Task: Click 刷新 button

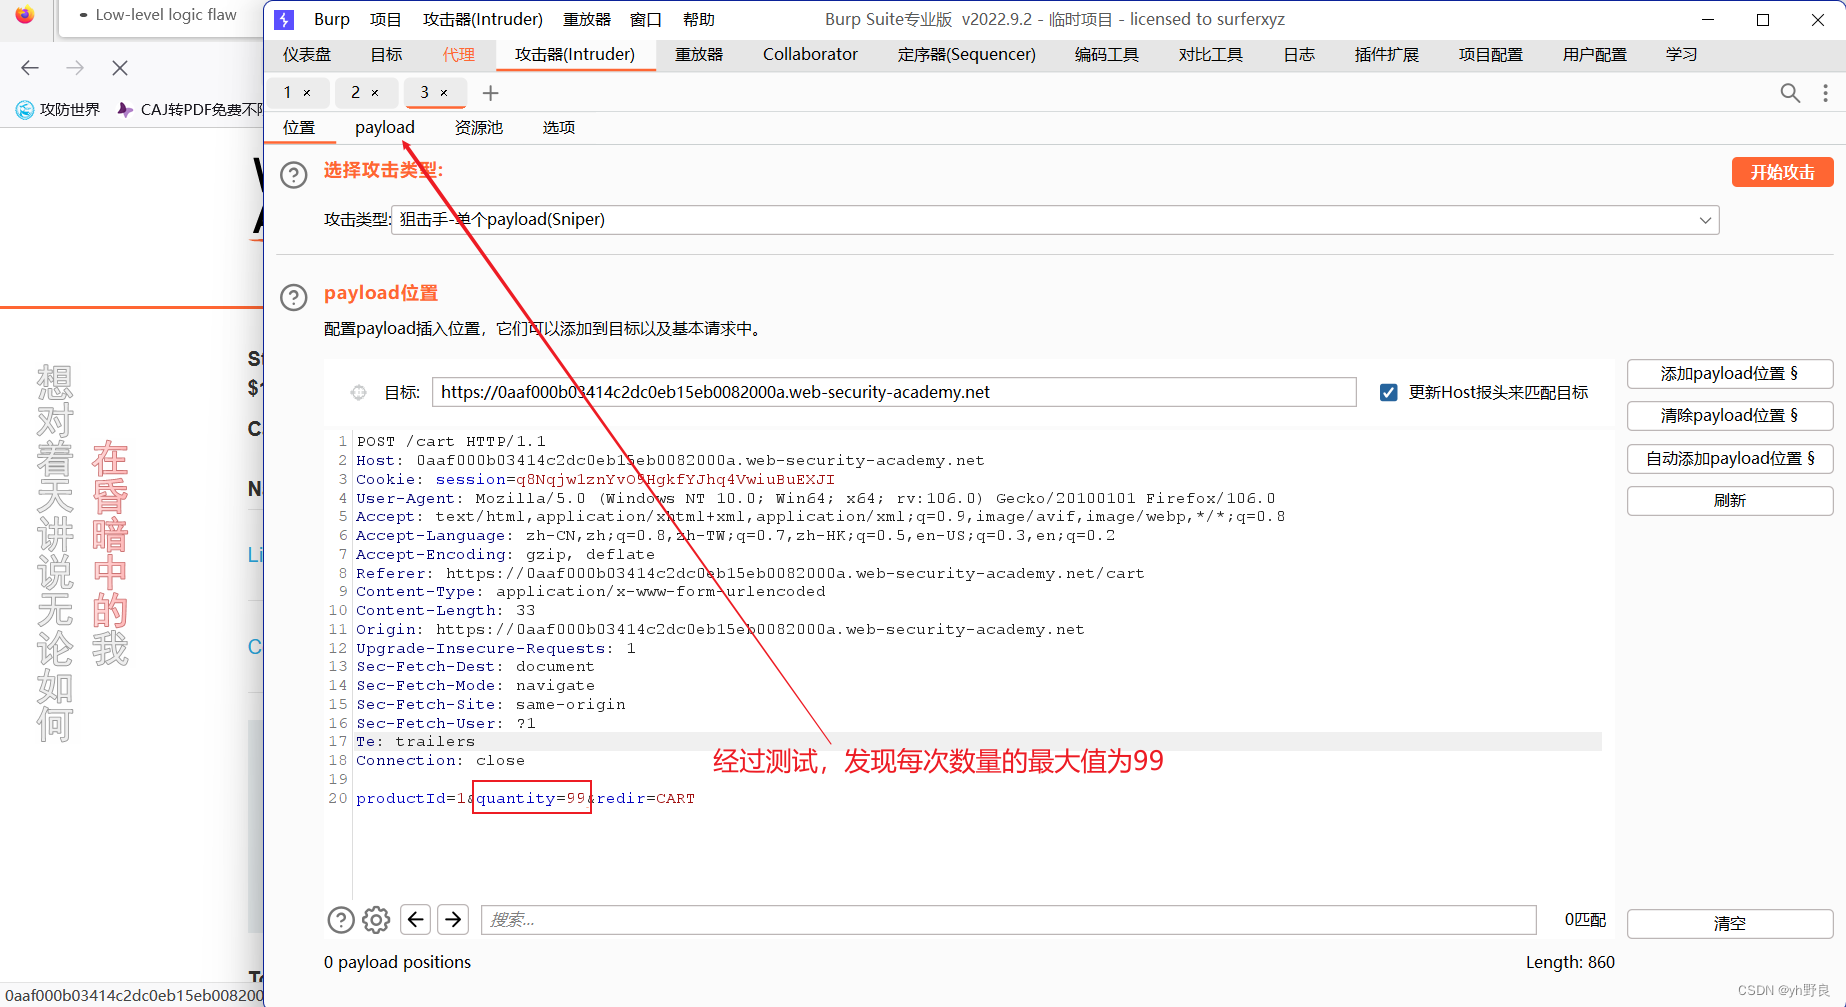Action: [1730, 501]
